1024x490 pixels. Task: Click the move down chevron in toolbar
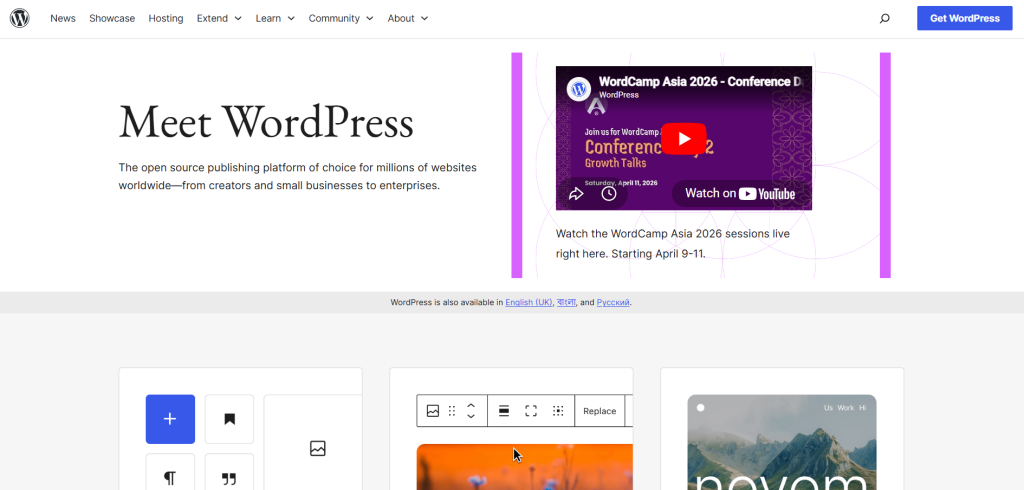coord(471,416)
